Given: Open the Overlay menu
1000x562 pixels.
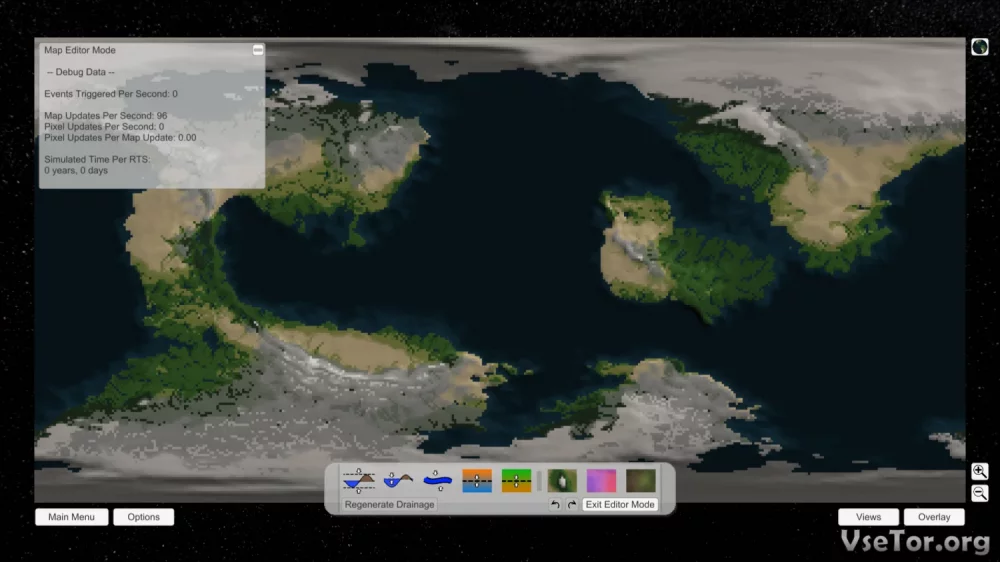Looking at the screenshot, I should [934, 517].
